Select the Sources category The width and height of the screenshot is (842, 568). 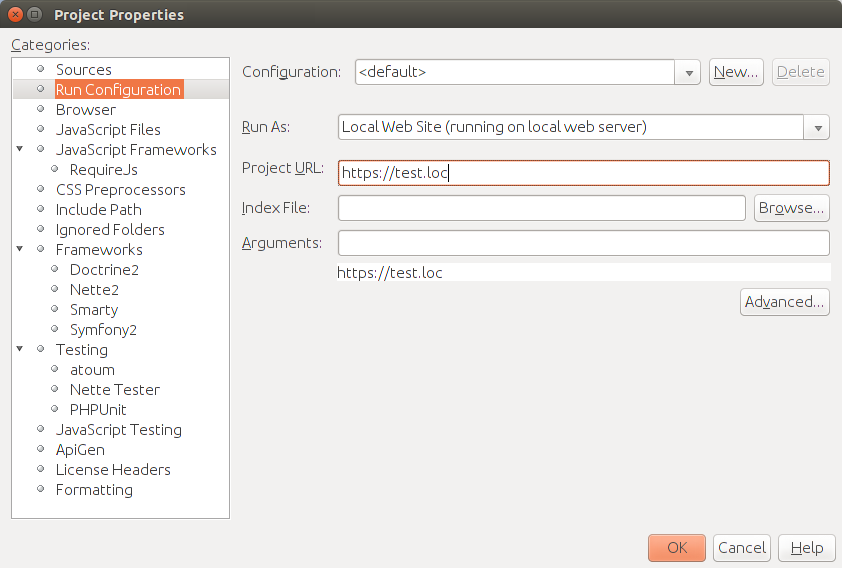(x=84, y=70)
